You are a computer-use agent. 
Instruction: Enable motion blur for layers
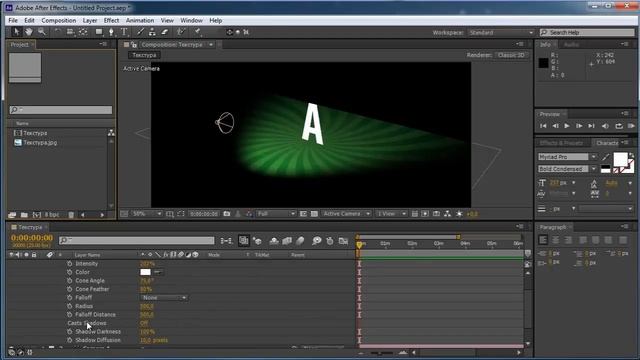pyautogui.click(x=300, y=241)
